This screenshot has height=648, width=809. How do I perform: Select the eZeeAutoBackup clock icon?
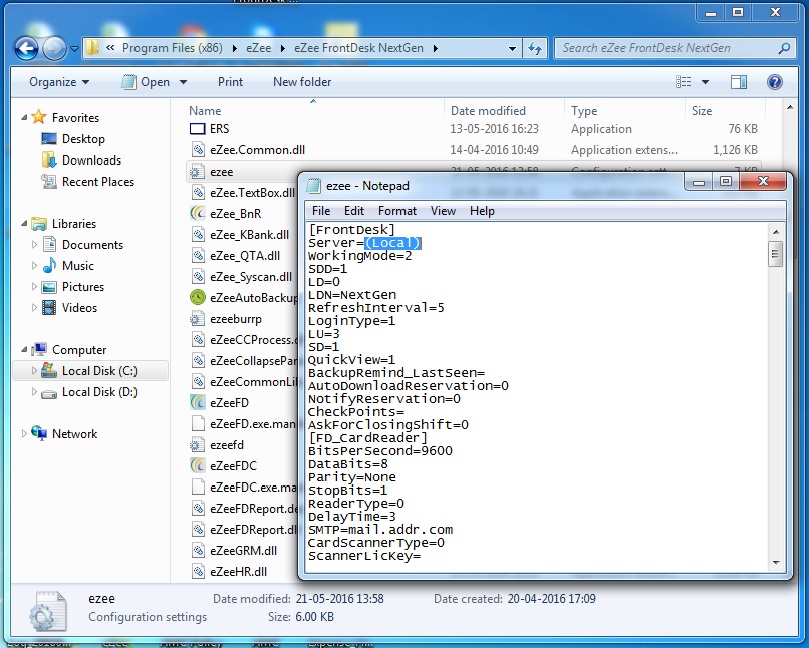pyautogui.click(x=198, y=298)
